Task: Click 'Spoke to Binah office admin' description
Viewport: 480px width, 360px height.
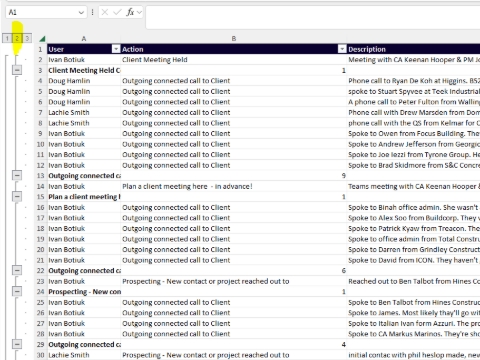Action: [x=414, y=207]
